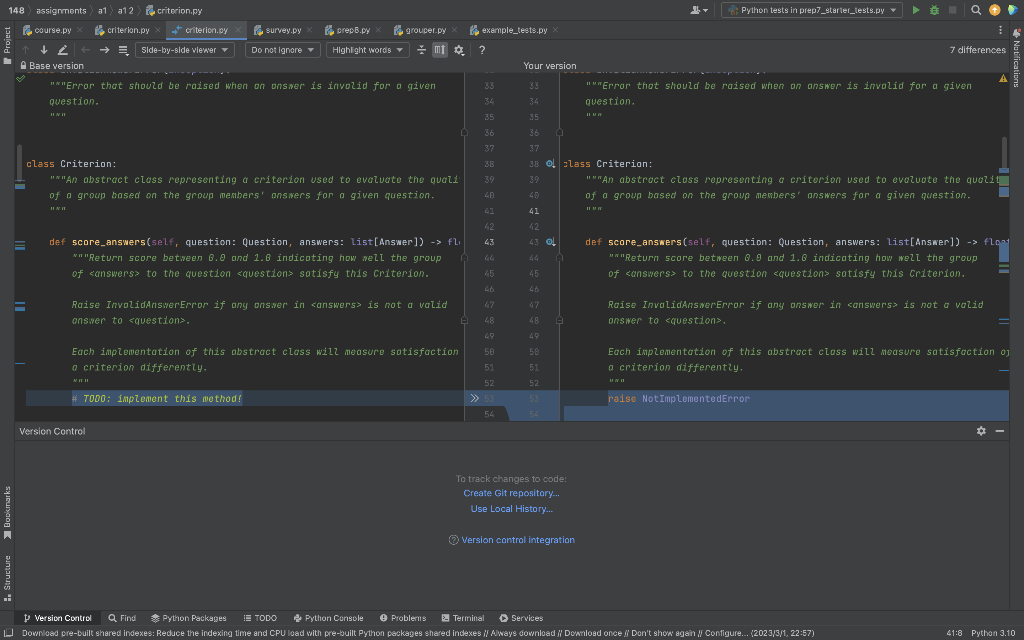Click the Create Git repository link

tap(511, 493)
